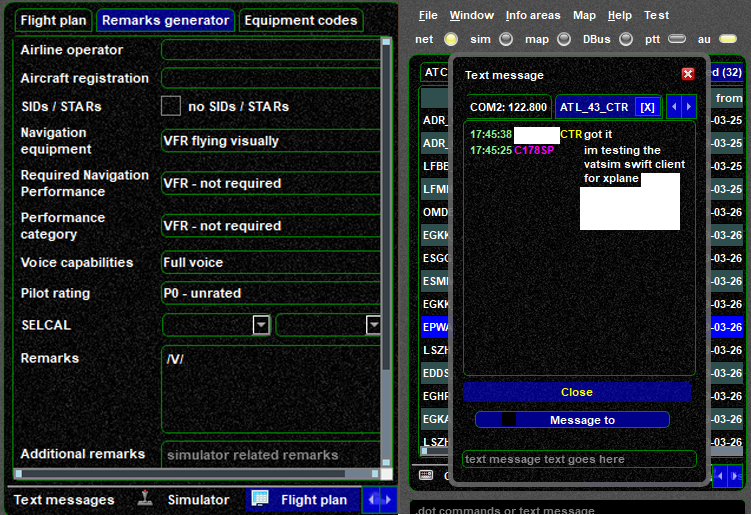Close the Text message overlay via red X
The image size is (751, 515).
tap(687, 74)
